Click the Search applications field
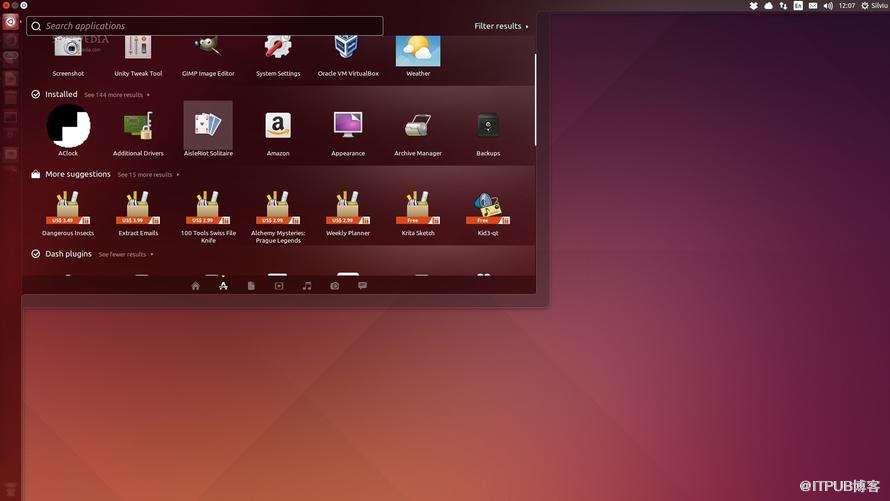The height and width of the screenshot is (501, 890). click(x=204, y=26)
